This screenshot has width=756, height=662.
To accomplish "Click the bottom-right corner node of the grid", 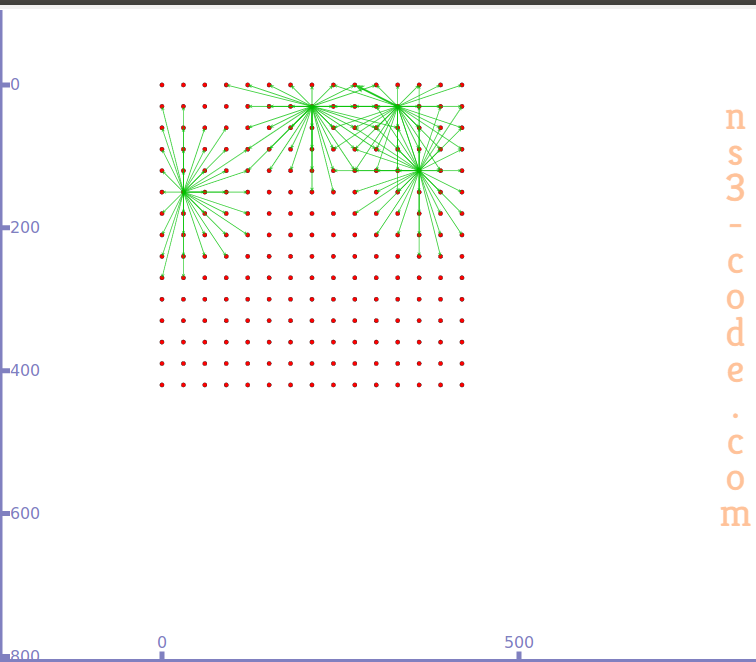I will coord(462,385).
